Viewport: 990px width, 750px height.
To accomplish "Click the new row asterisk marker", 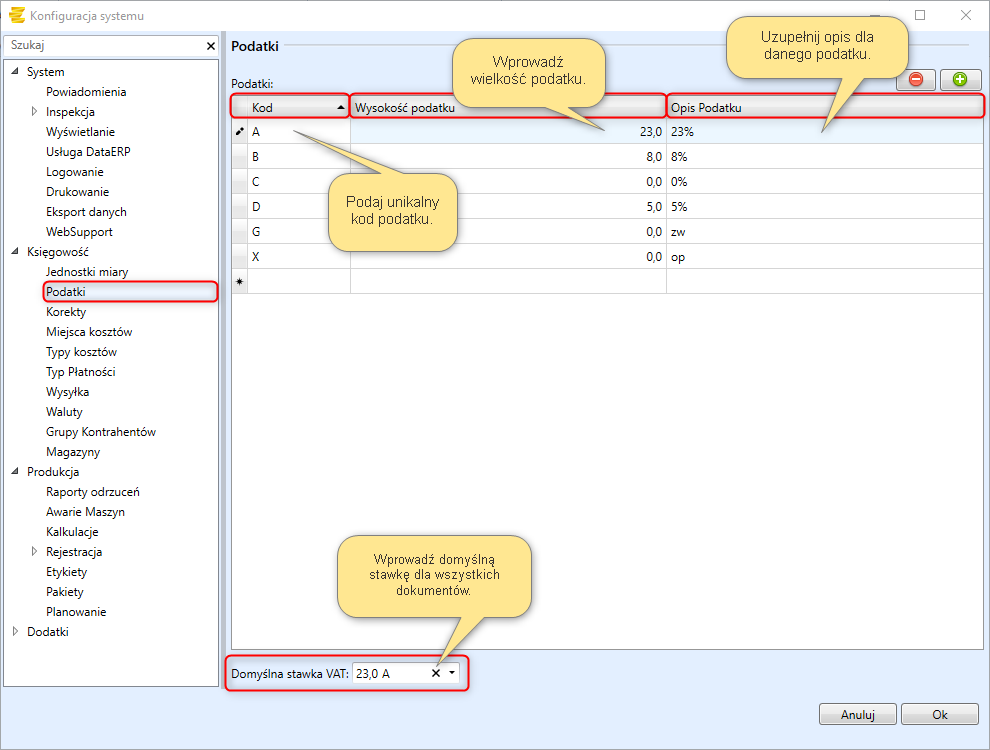I will pyautogui.click(x=240, y=282).
